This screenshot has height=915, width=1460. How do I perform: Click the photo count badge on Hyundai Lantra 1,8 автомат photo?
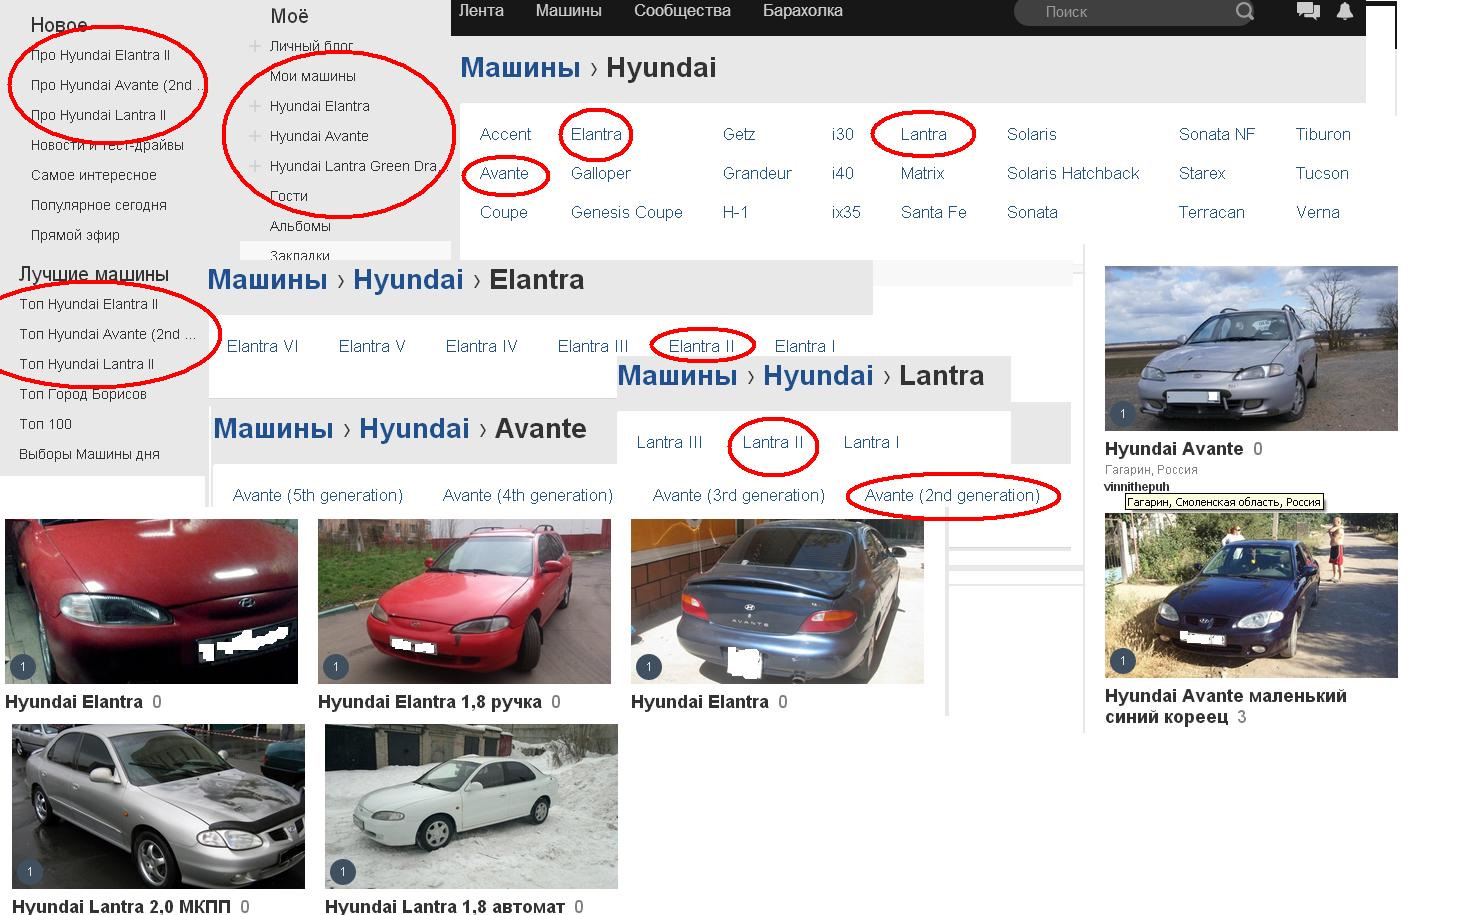coord(342,872)
